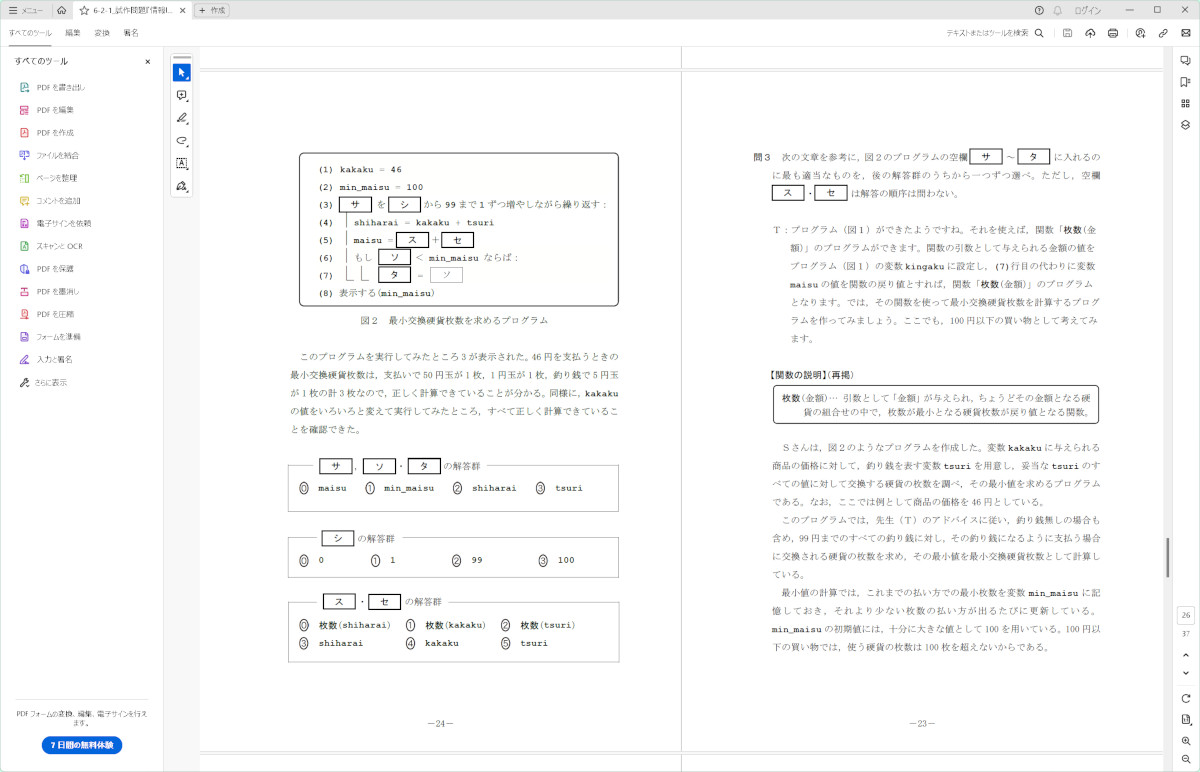Click the zoom in magnifier
Viewport: 1200px width, 772px height.
(x=1185, y=740)
